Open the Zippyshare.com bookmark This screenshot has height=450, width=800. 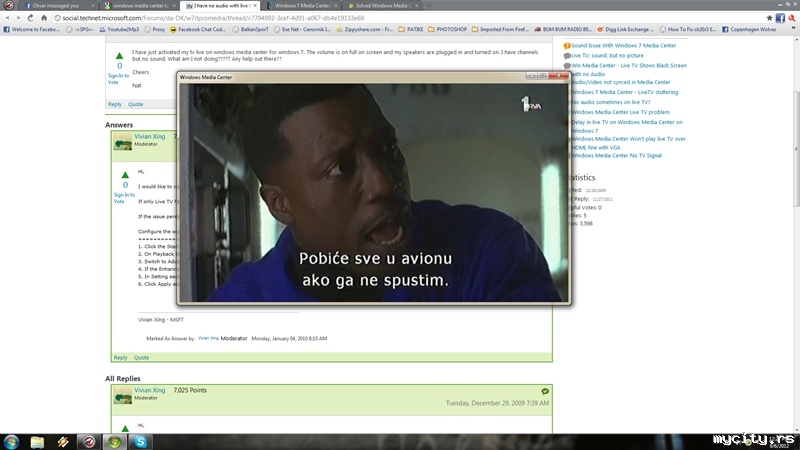(365, 30)
